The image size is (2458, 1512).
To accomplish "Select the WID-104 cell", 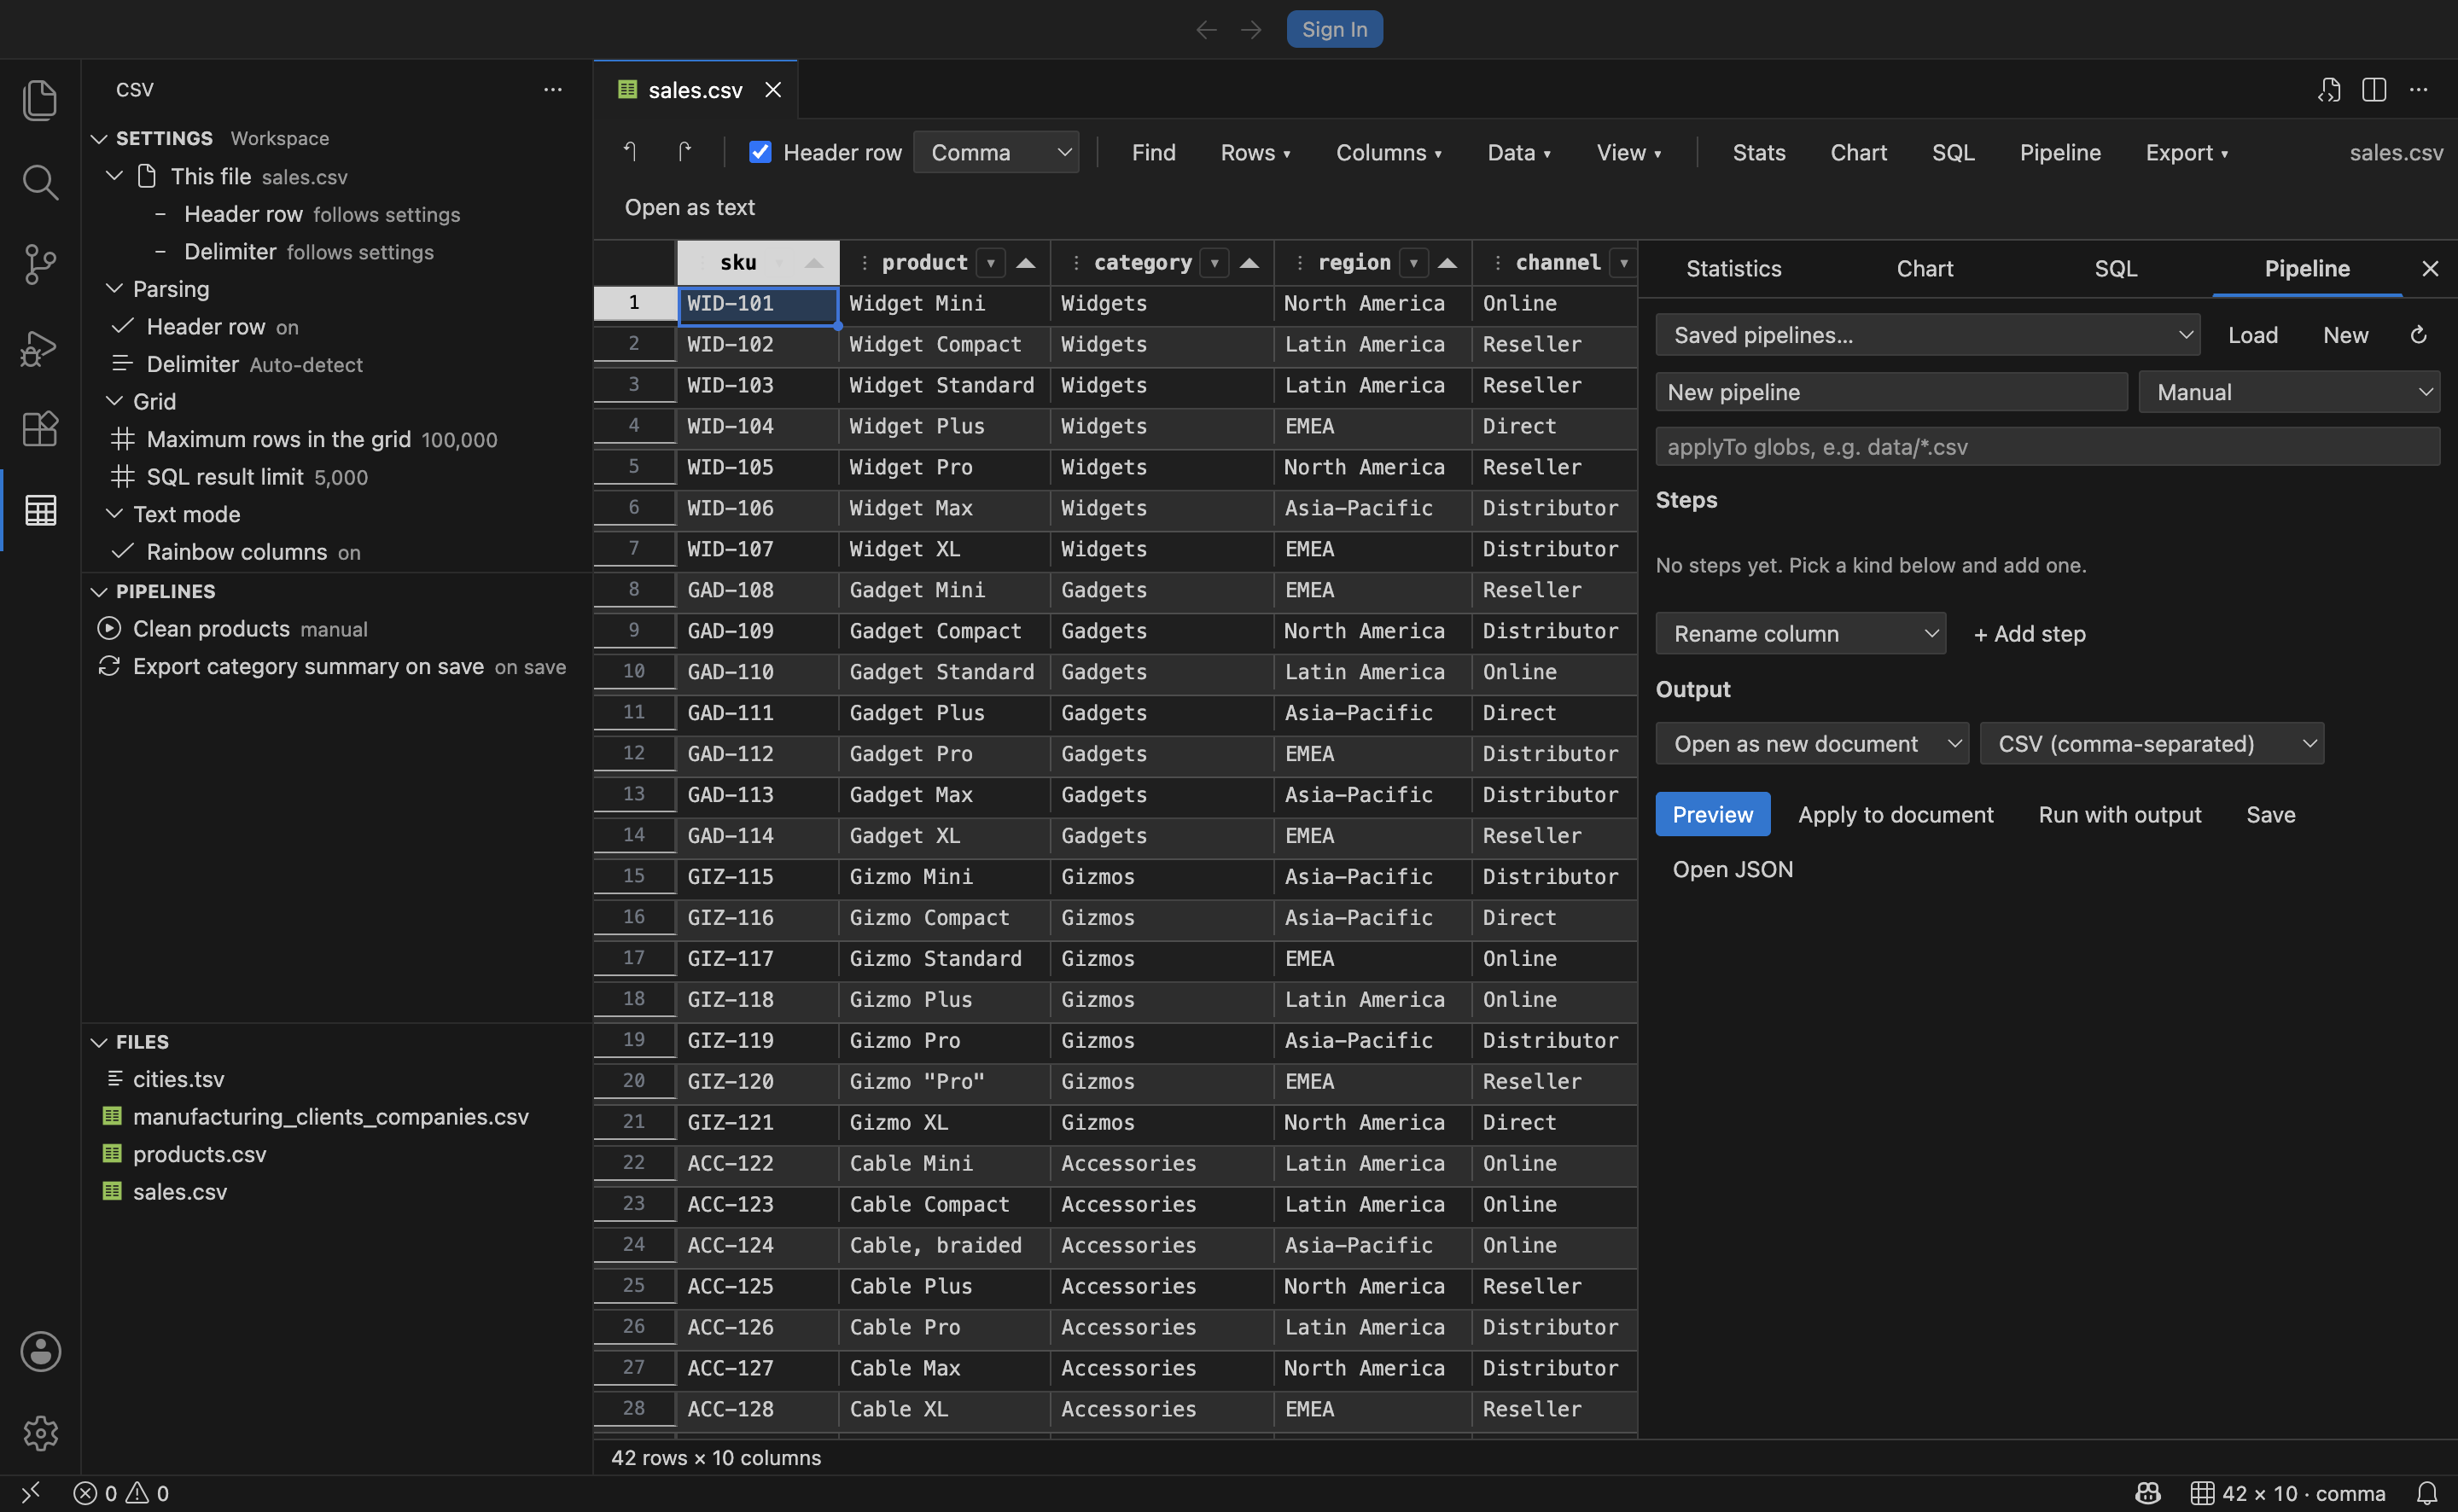I will tap(758, 426).
